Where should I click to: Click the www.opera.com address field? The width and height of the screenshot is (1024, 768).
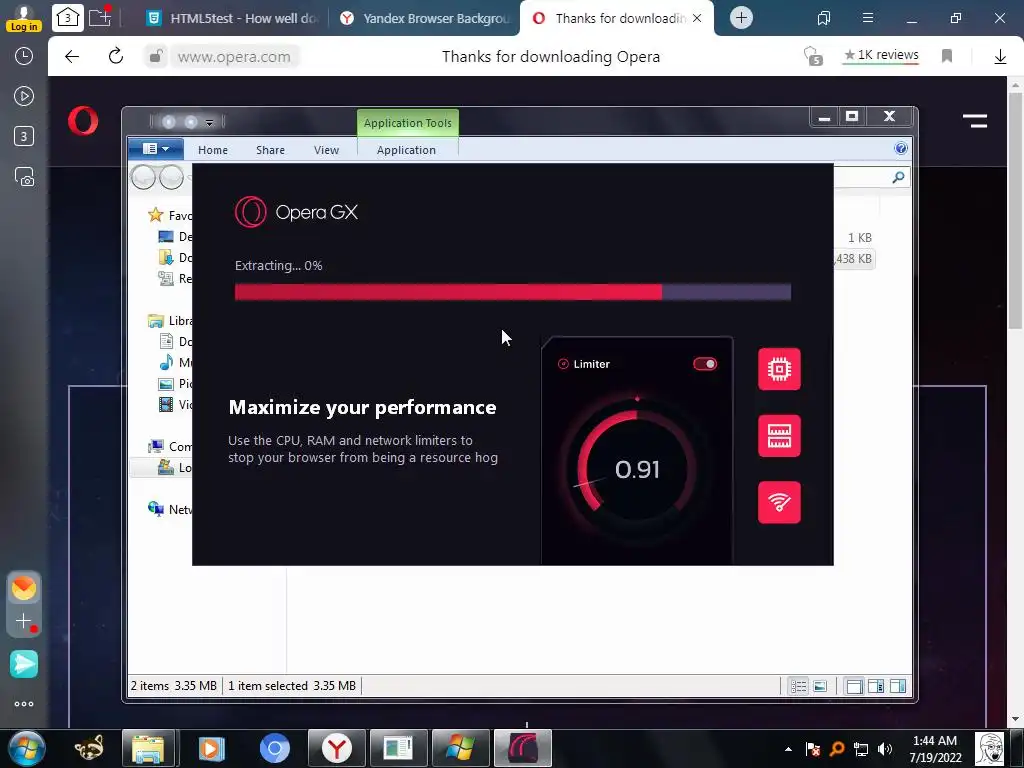click(x=234, y=57)
